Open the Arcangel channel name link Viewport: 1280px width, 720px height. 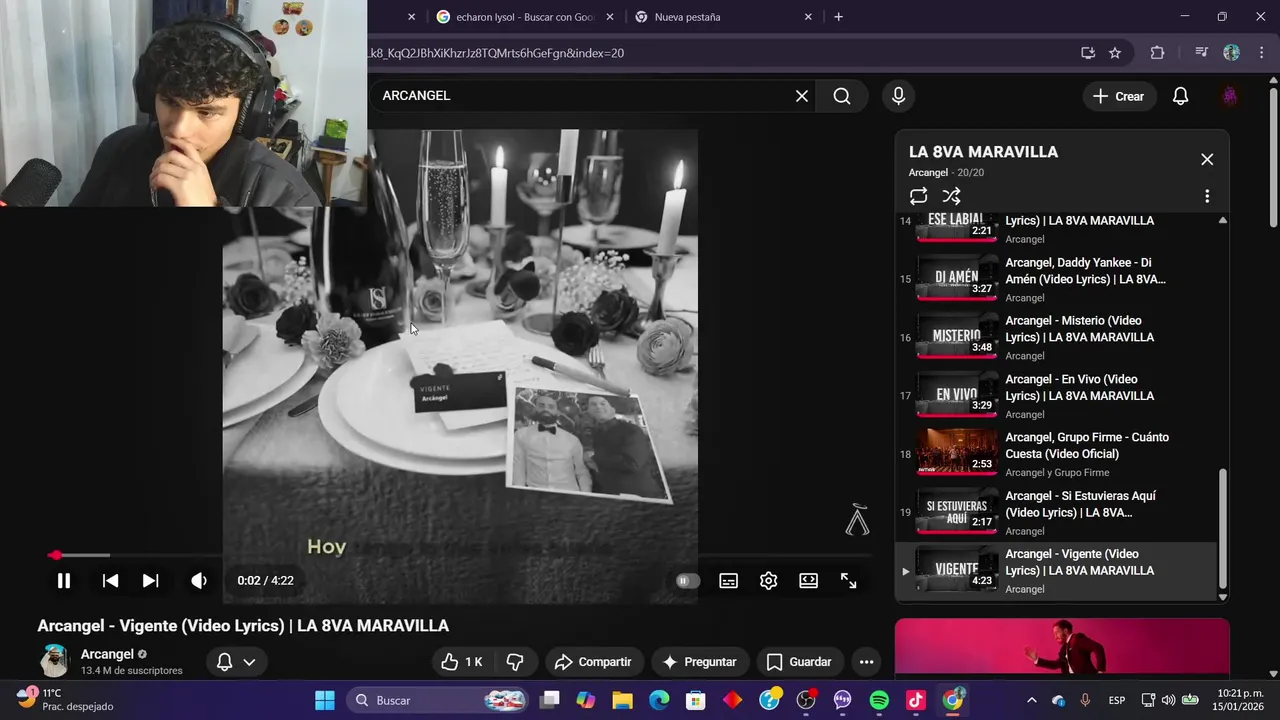coord(107,654)
